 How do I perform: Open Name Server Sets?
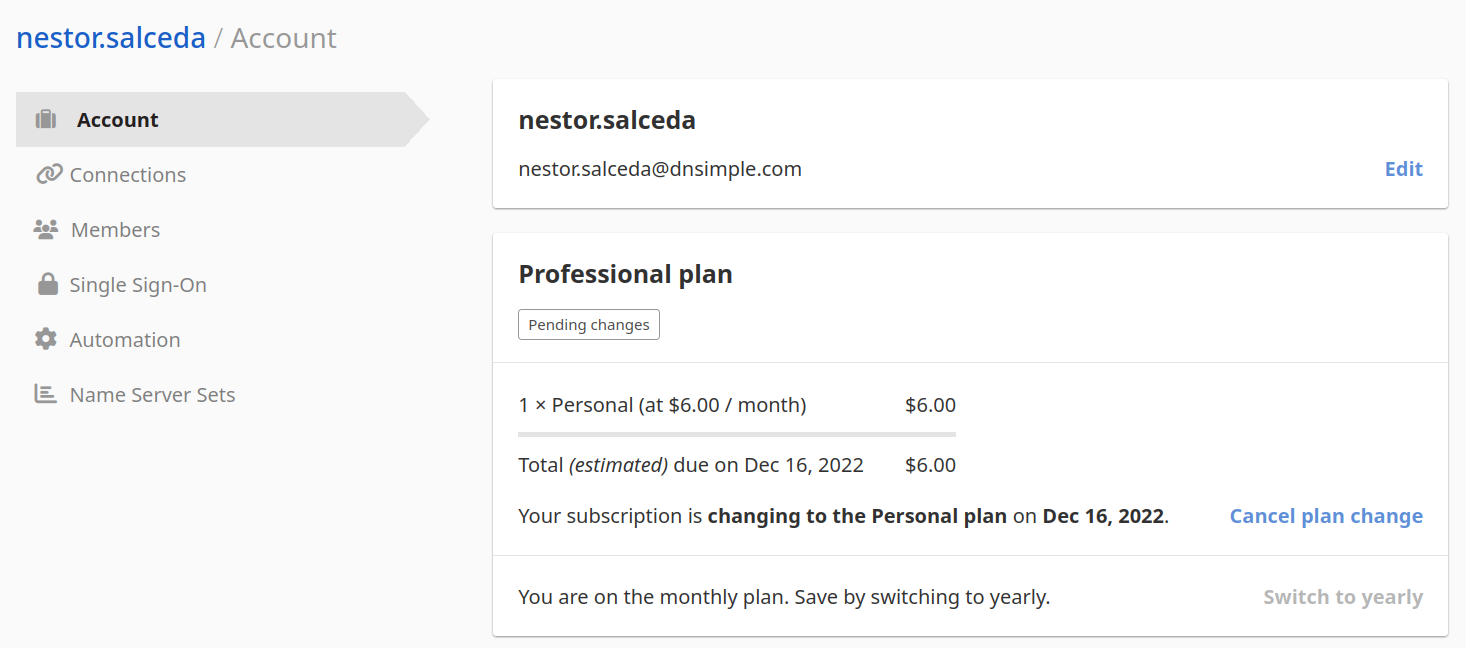tap(152, 395)
